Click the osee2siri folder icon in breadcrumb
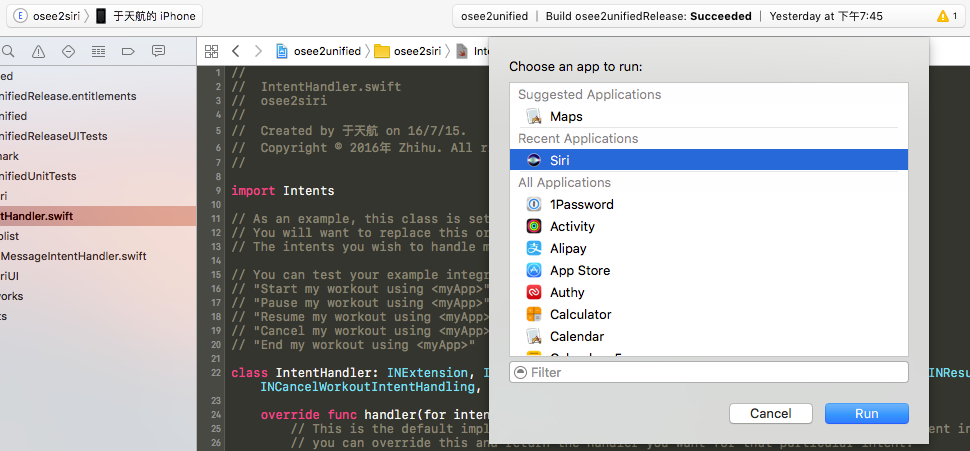This screenshot has width=970, height=451. click(x=382, y=51)
